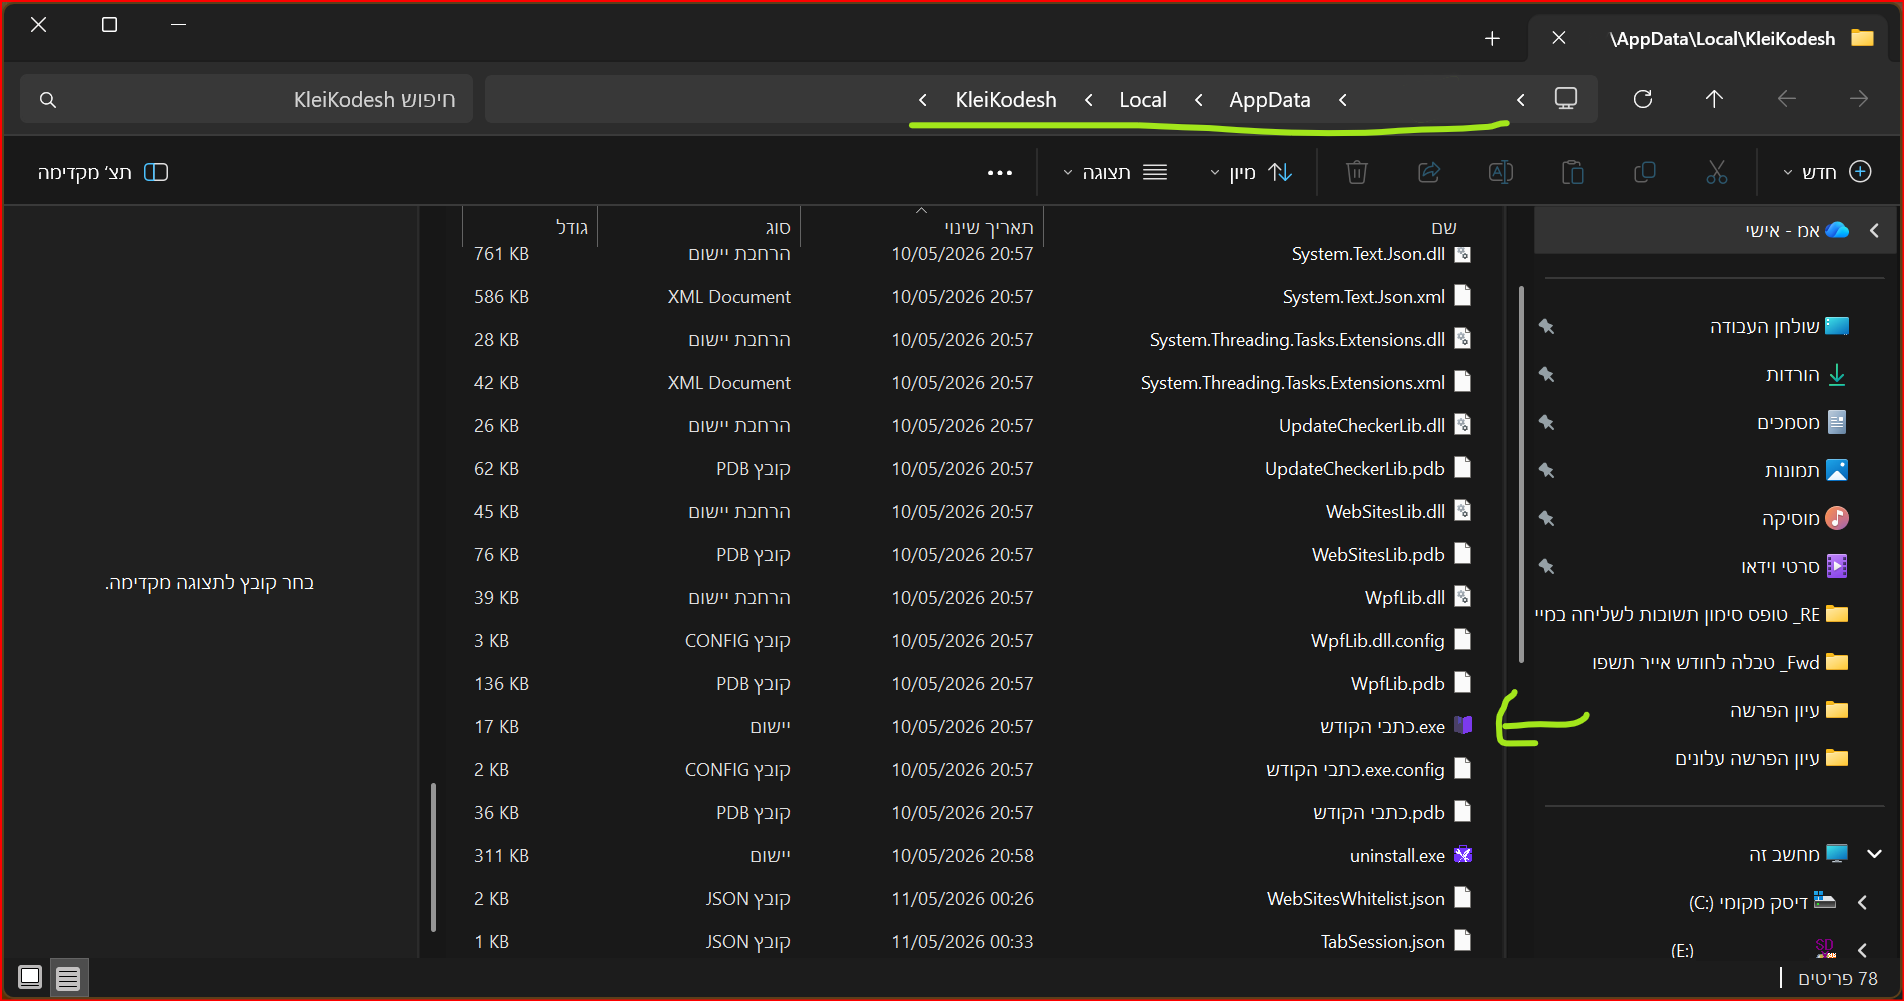Expand the אם - אישי OneDrive node
Viewport: 1904px width, 1001px height.
point(1874,231)
